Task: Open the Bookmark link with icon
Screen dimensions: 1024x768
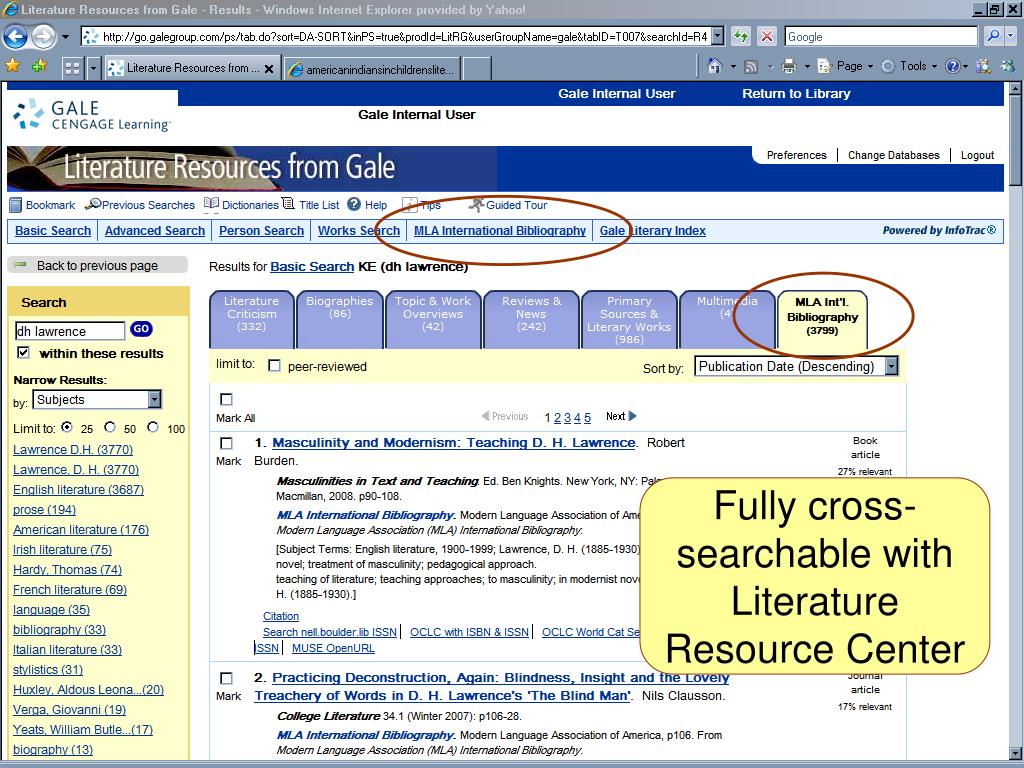Action: 42,205
